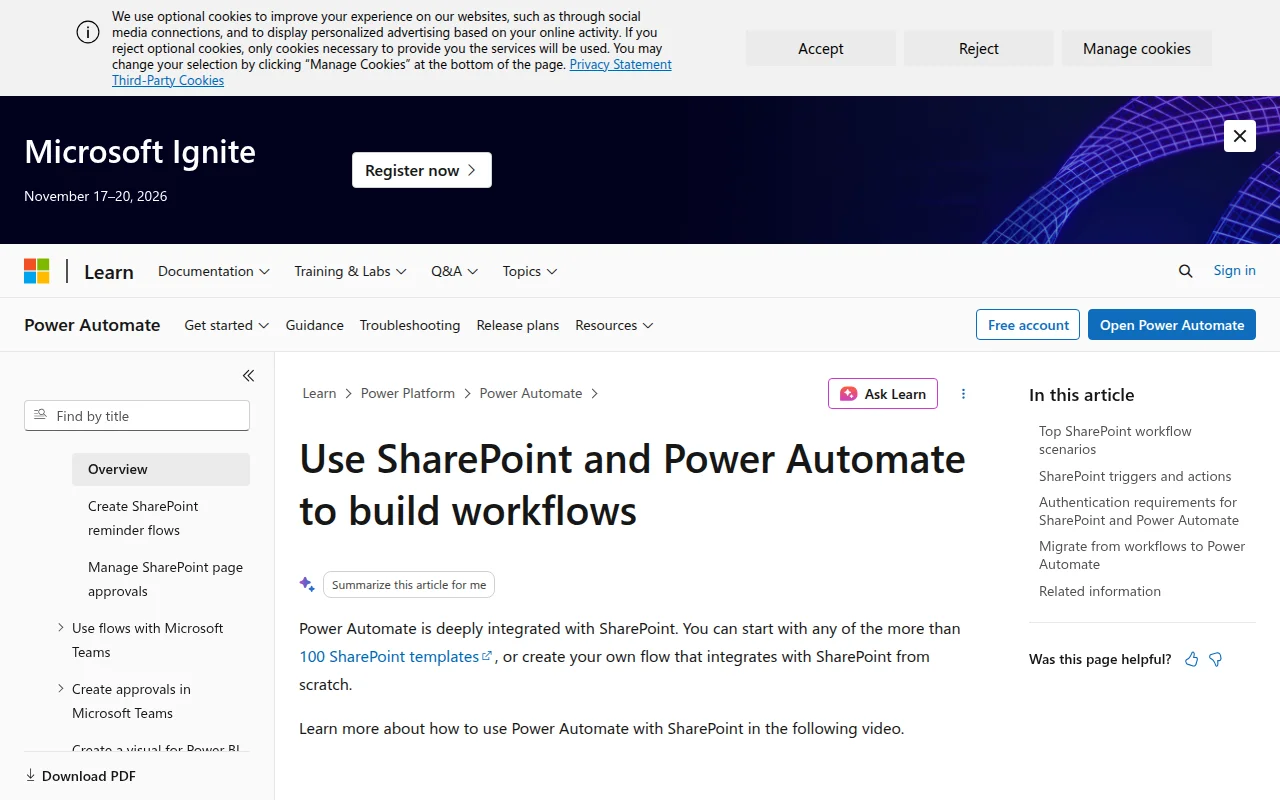The image size is (1280, 800).
Task: Click the Free account button
Action: pyautogui.click(x=1028, y=325)
